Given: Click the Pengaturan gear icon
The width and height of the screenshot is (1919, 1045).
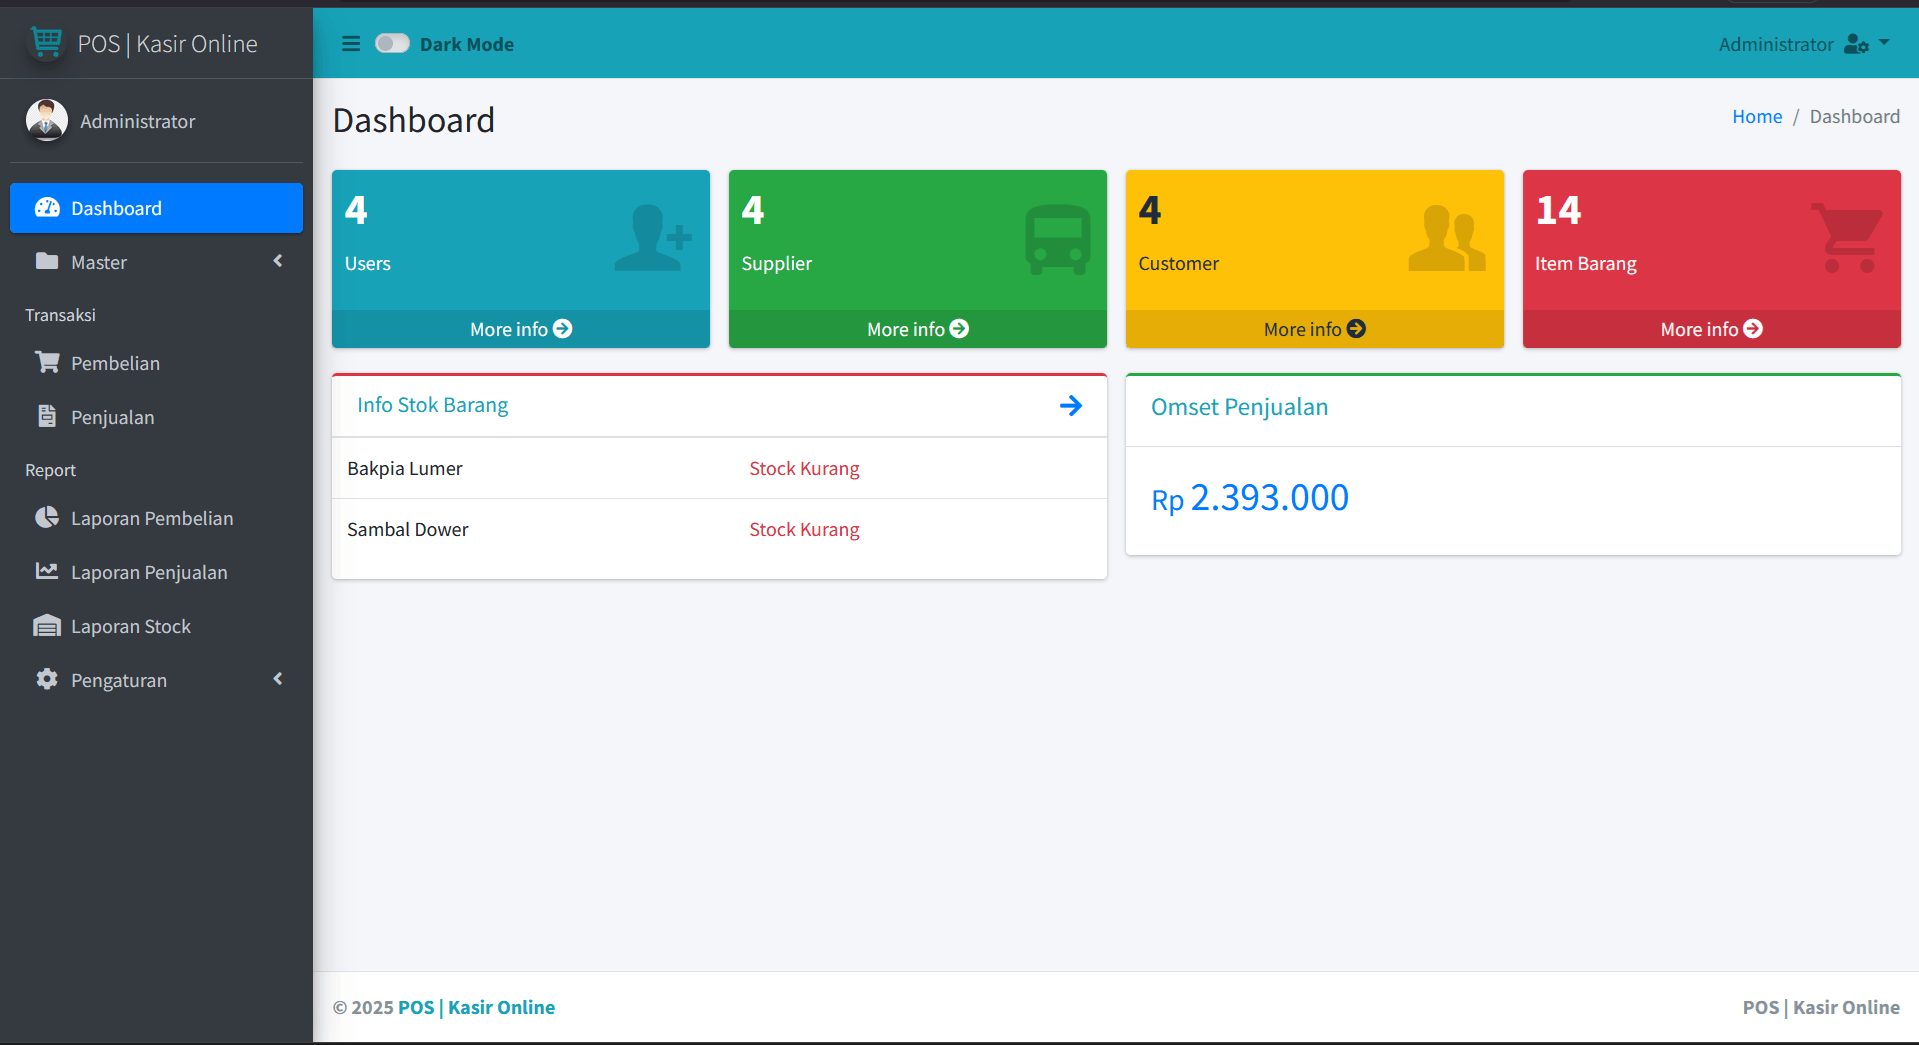Looking at the screenshot, I should tap(47, 679).
